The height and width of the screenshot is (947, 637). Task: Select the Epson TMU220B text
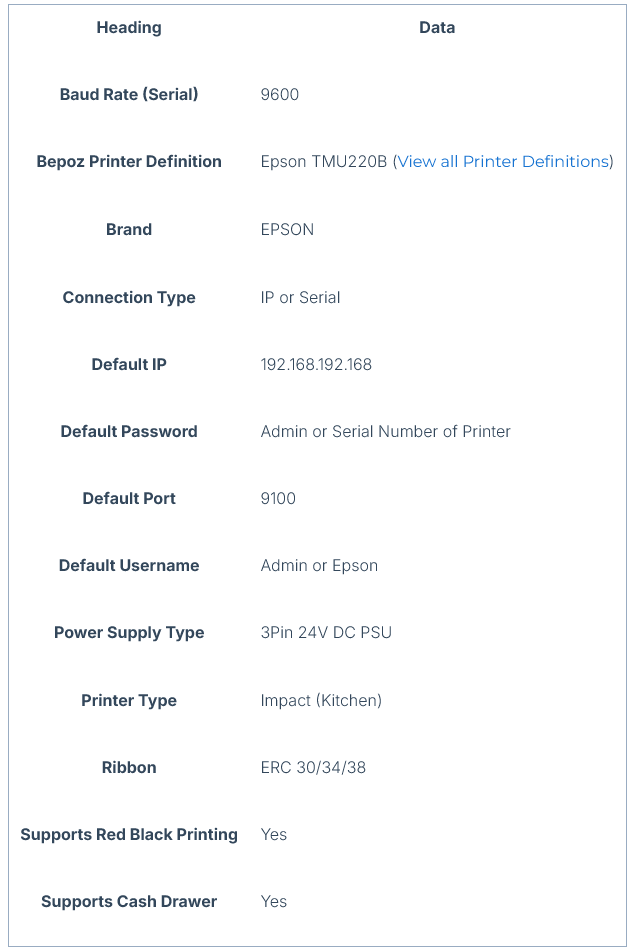pos(323,161)
